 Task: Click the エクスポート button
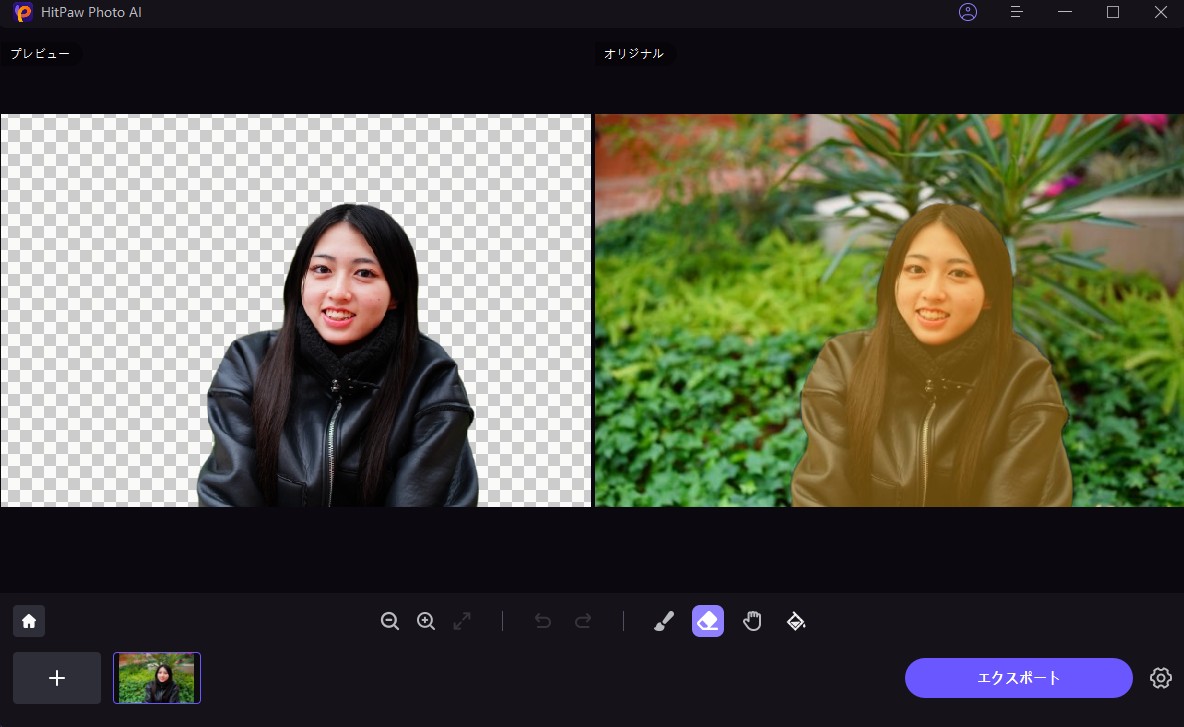(x=1018, y=678)
